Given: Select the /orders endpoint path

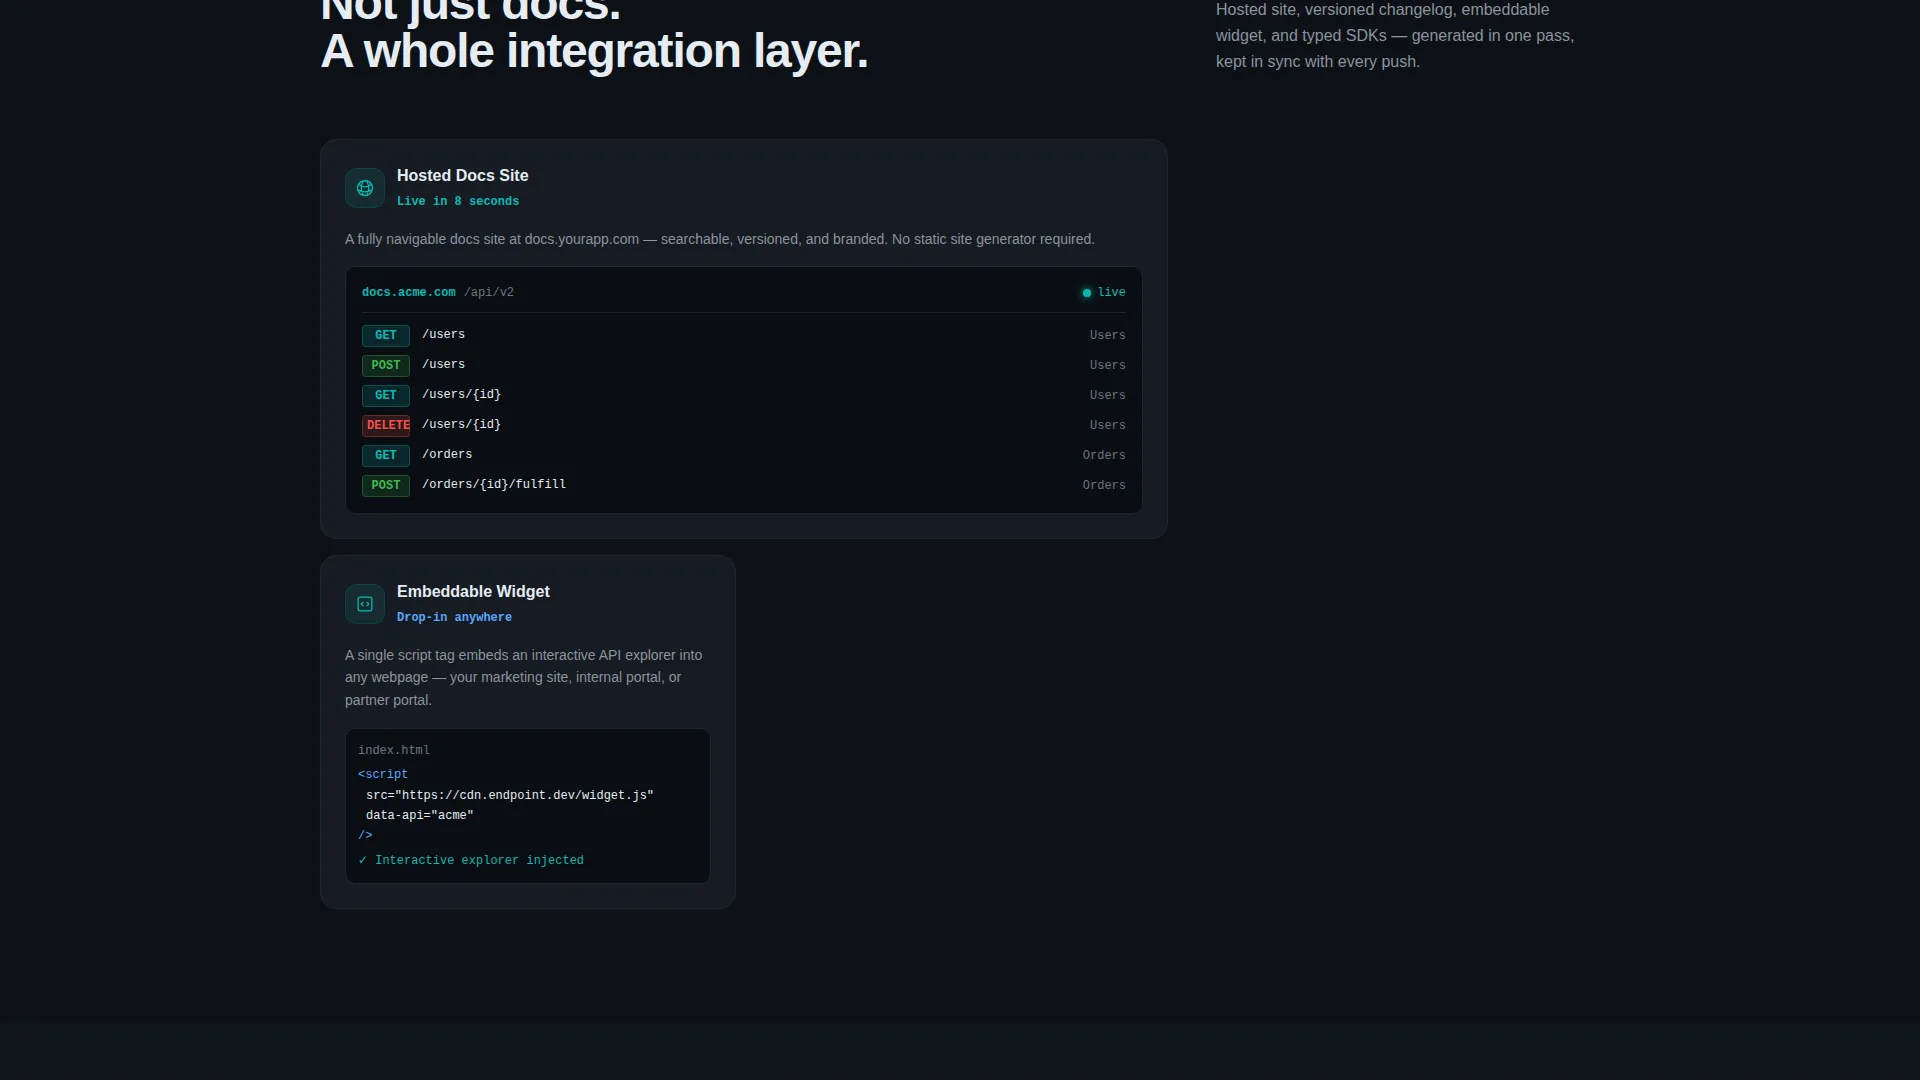Looking at the screenshot, I should [447, 455].
